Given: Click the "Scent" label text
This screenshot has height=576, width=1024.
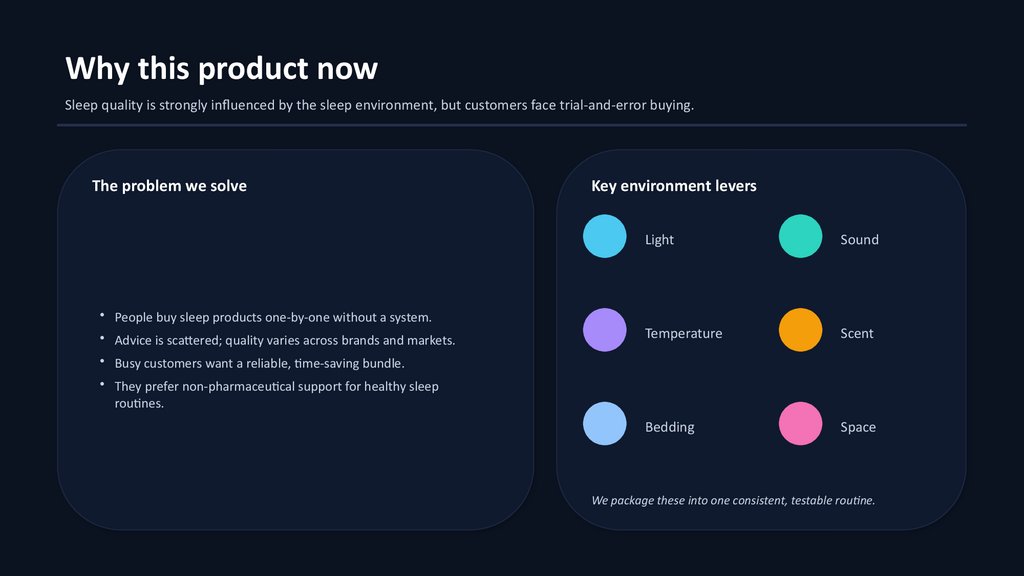Looking at the screenshot, I should 856,334.
